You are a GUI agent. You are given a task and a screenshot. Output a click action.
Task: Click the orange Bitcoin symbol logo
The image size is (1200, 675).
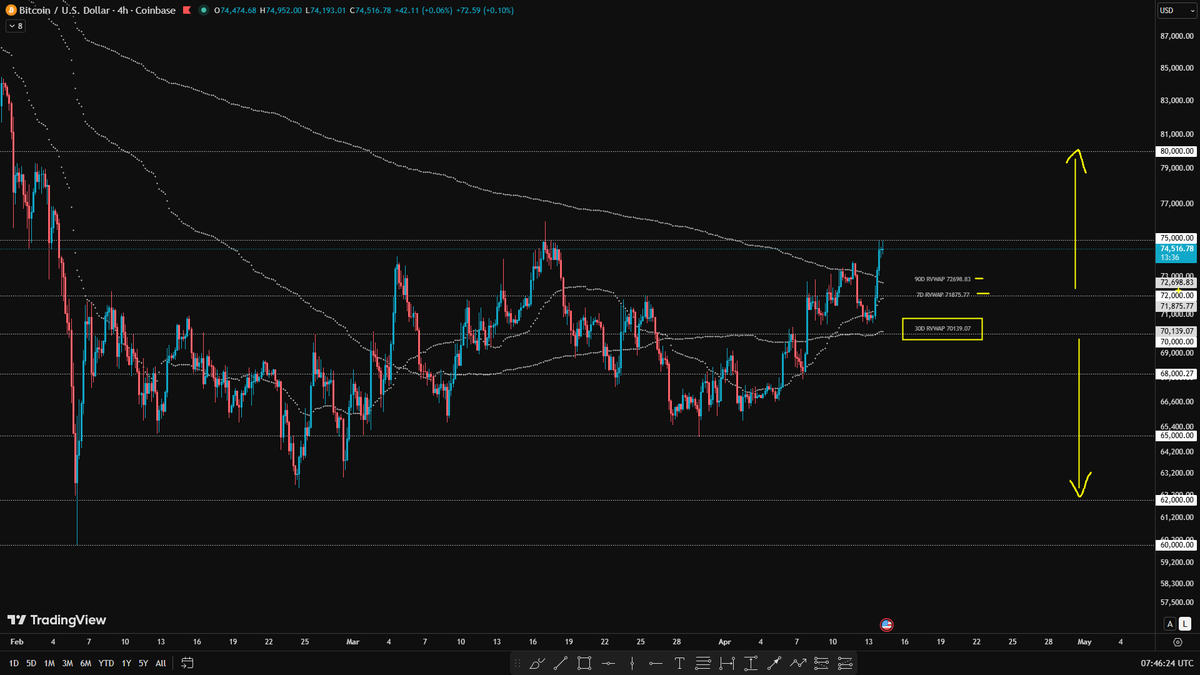[x=9, y=10]
